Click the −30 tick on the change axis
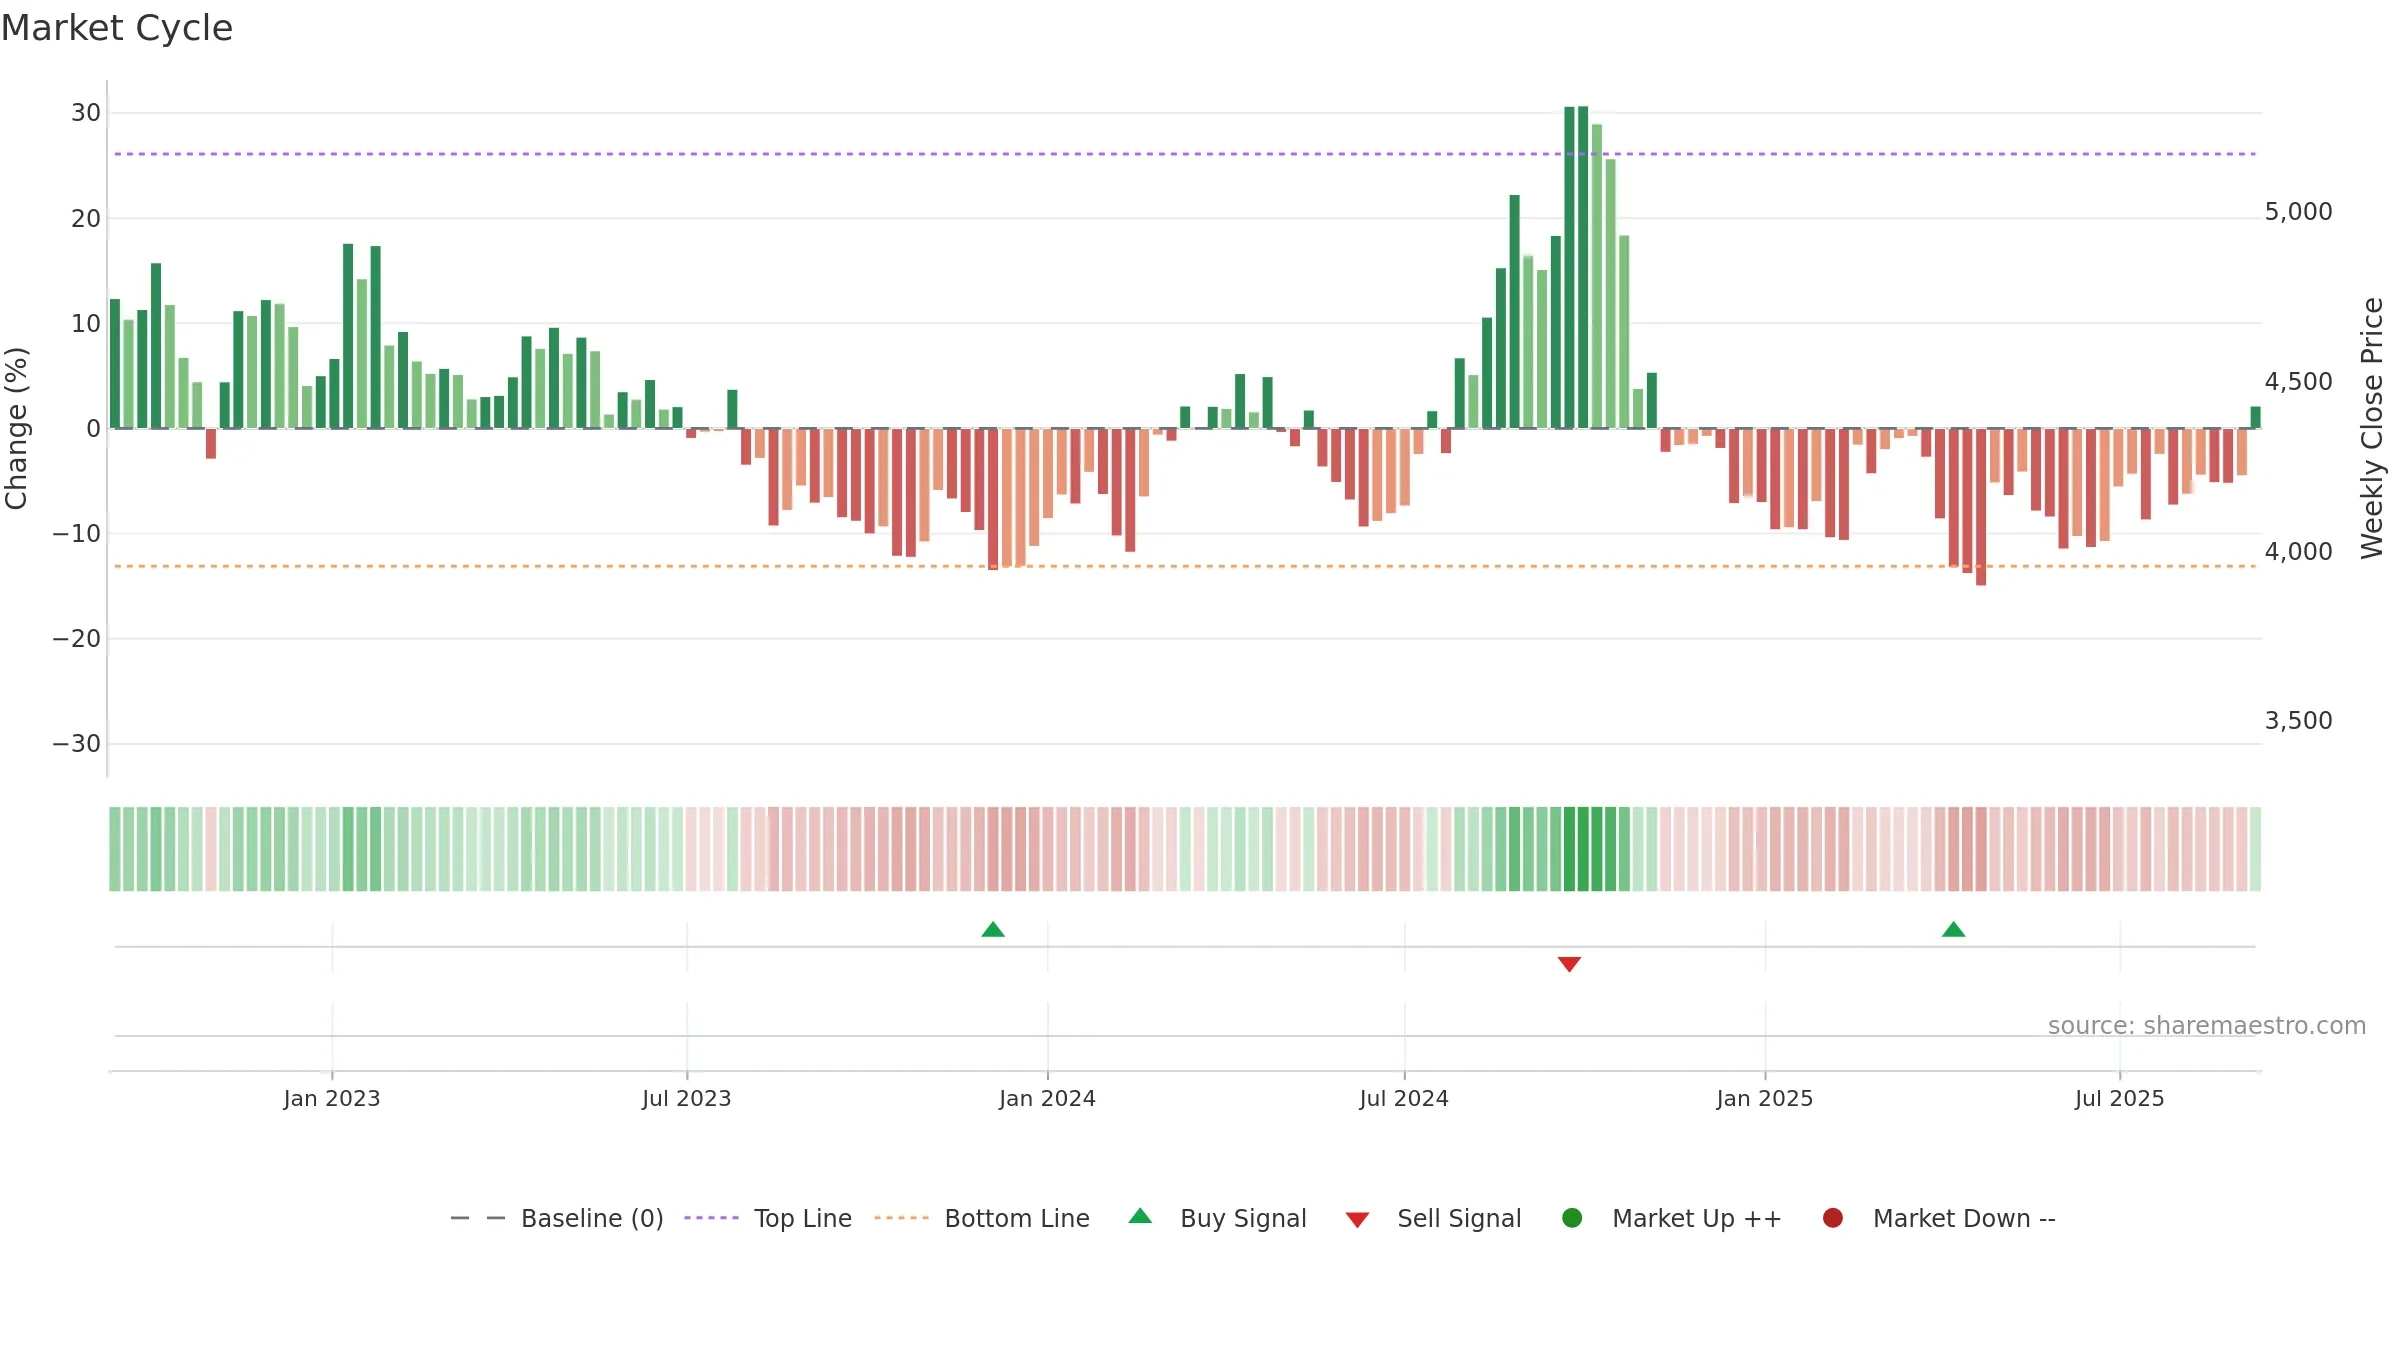This screenshot has width=2400, height=1350. (77, 744)
